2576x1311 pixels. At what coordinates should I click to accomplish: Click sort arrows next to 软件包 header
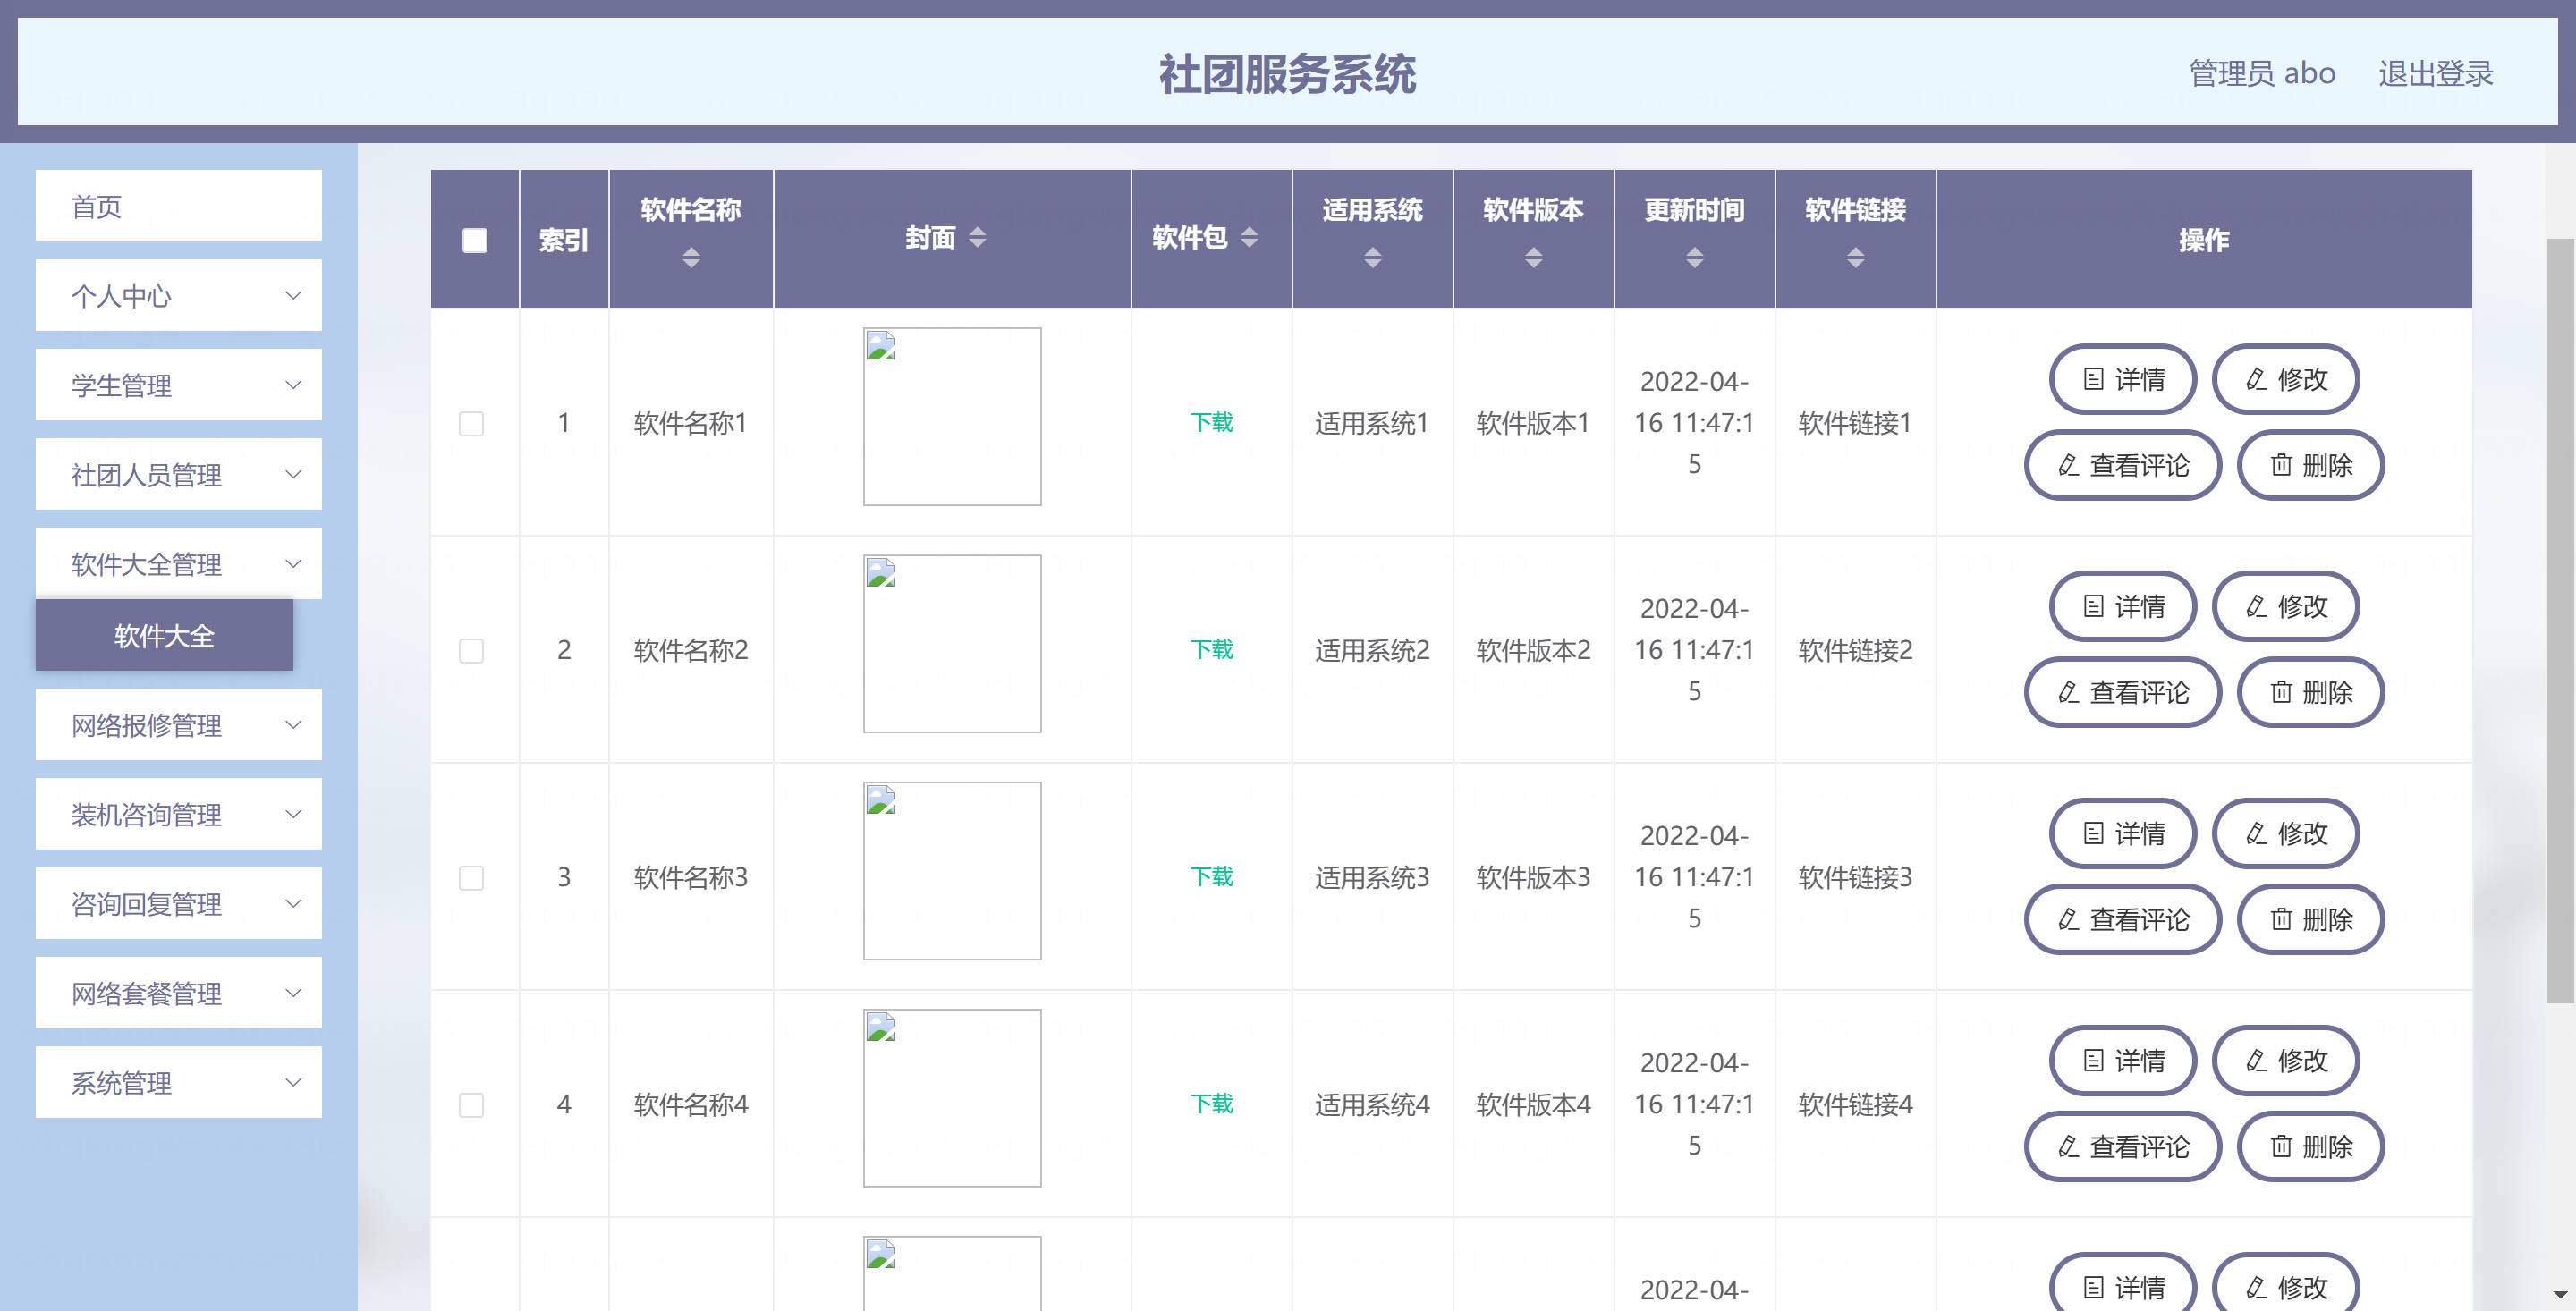pos(1249,237)
